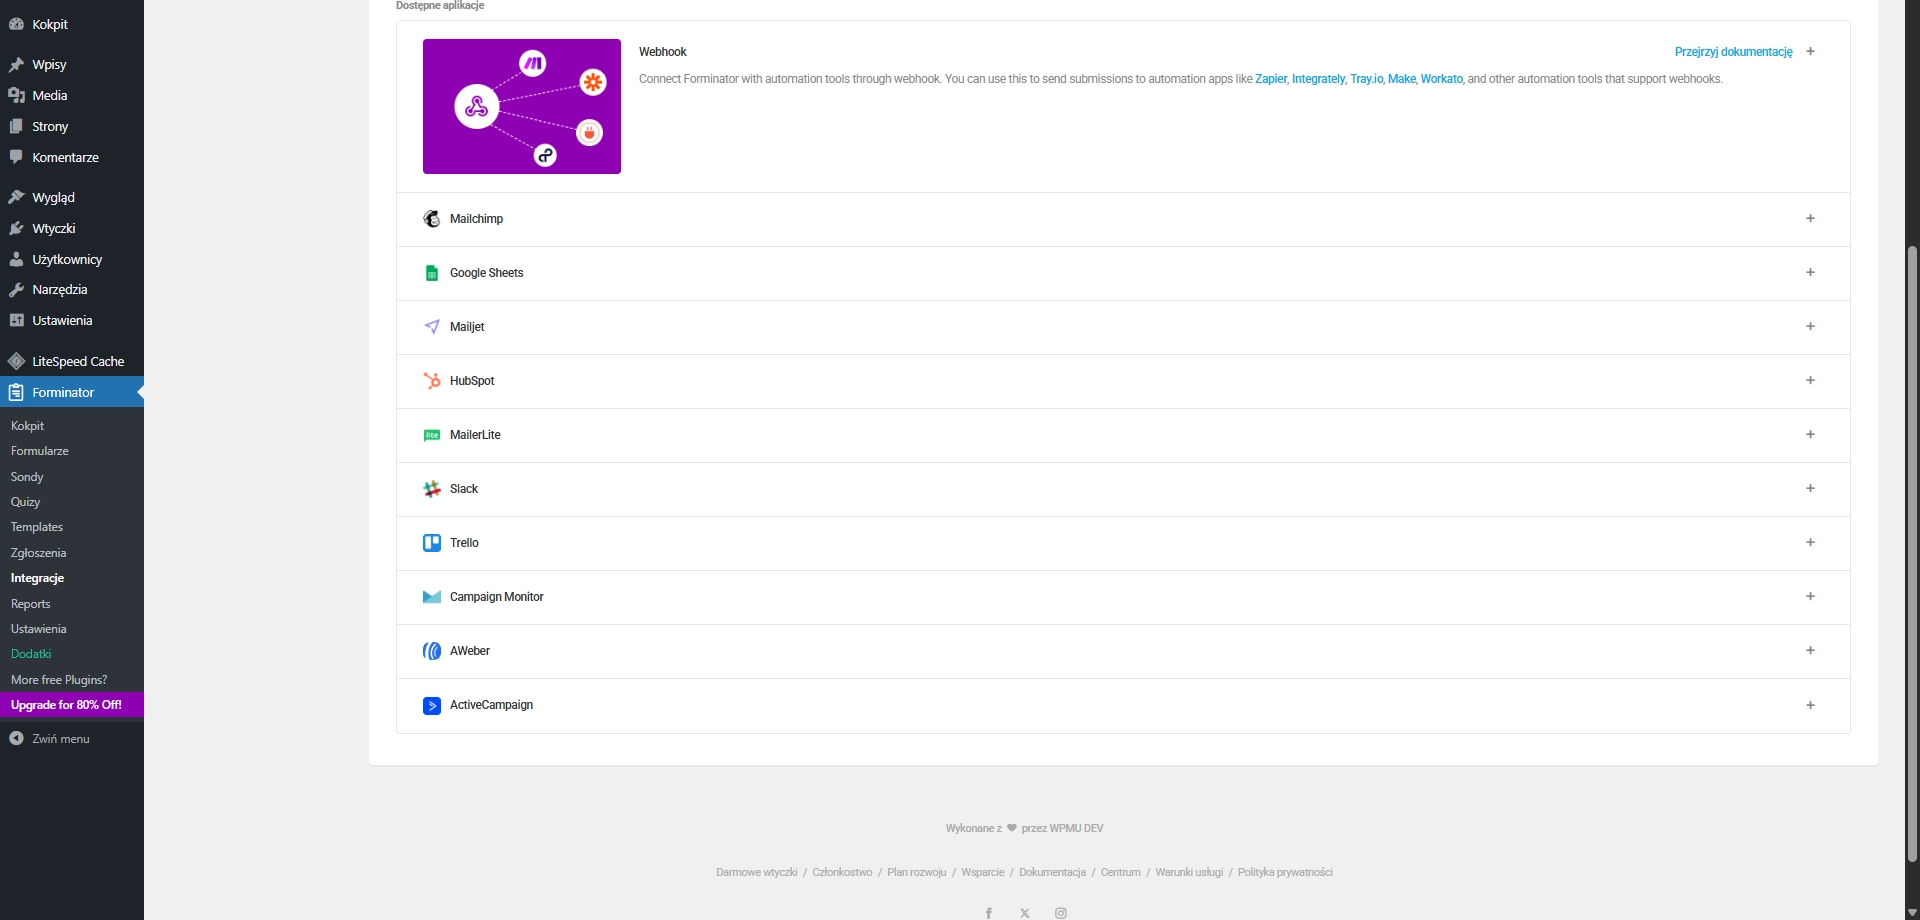Open Ustawienia under Forminator submenu
Viewport: 1920px width, 920px height.
pyautogui.click(x=38, y=629)
